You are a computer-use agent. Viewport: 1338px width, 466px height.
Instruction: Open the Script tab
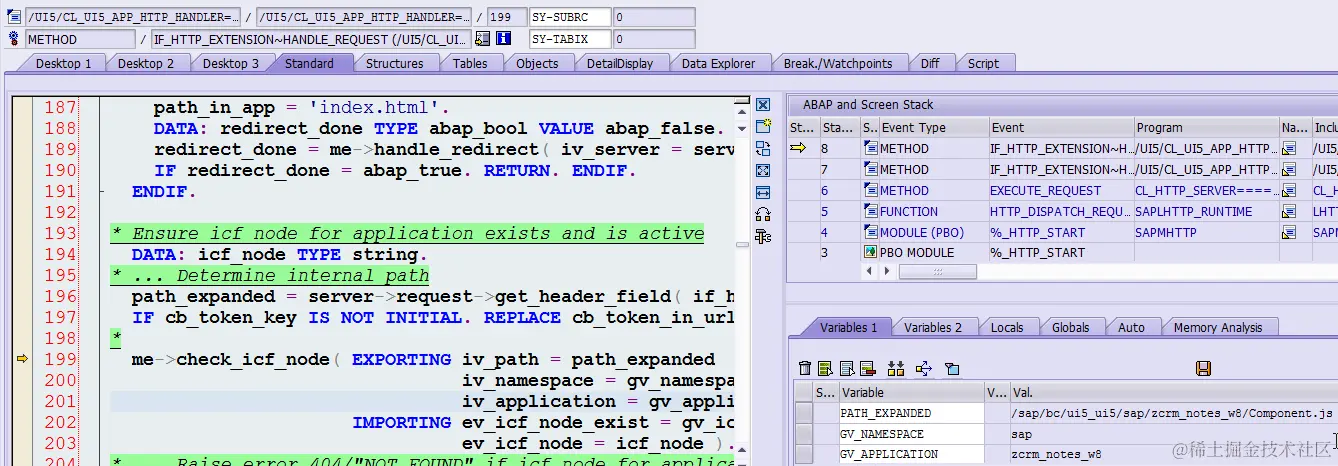click(983, 64)
